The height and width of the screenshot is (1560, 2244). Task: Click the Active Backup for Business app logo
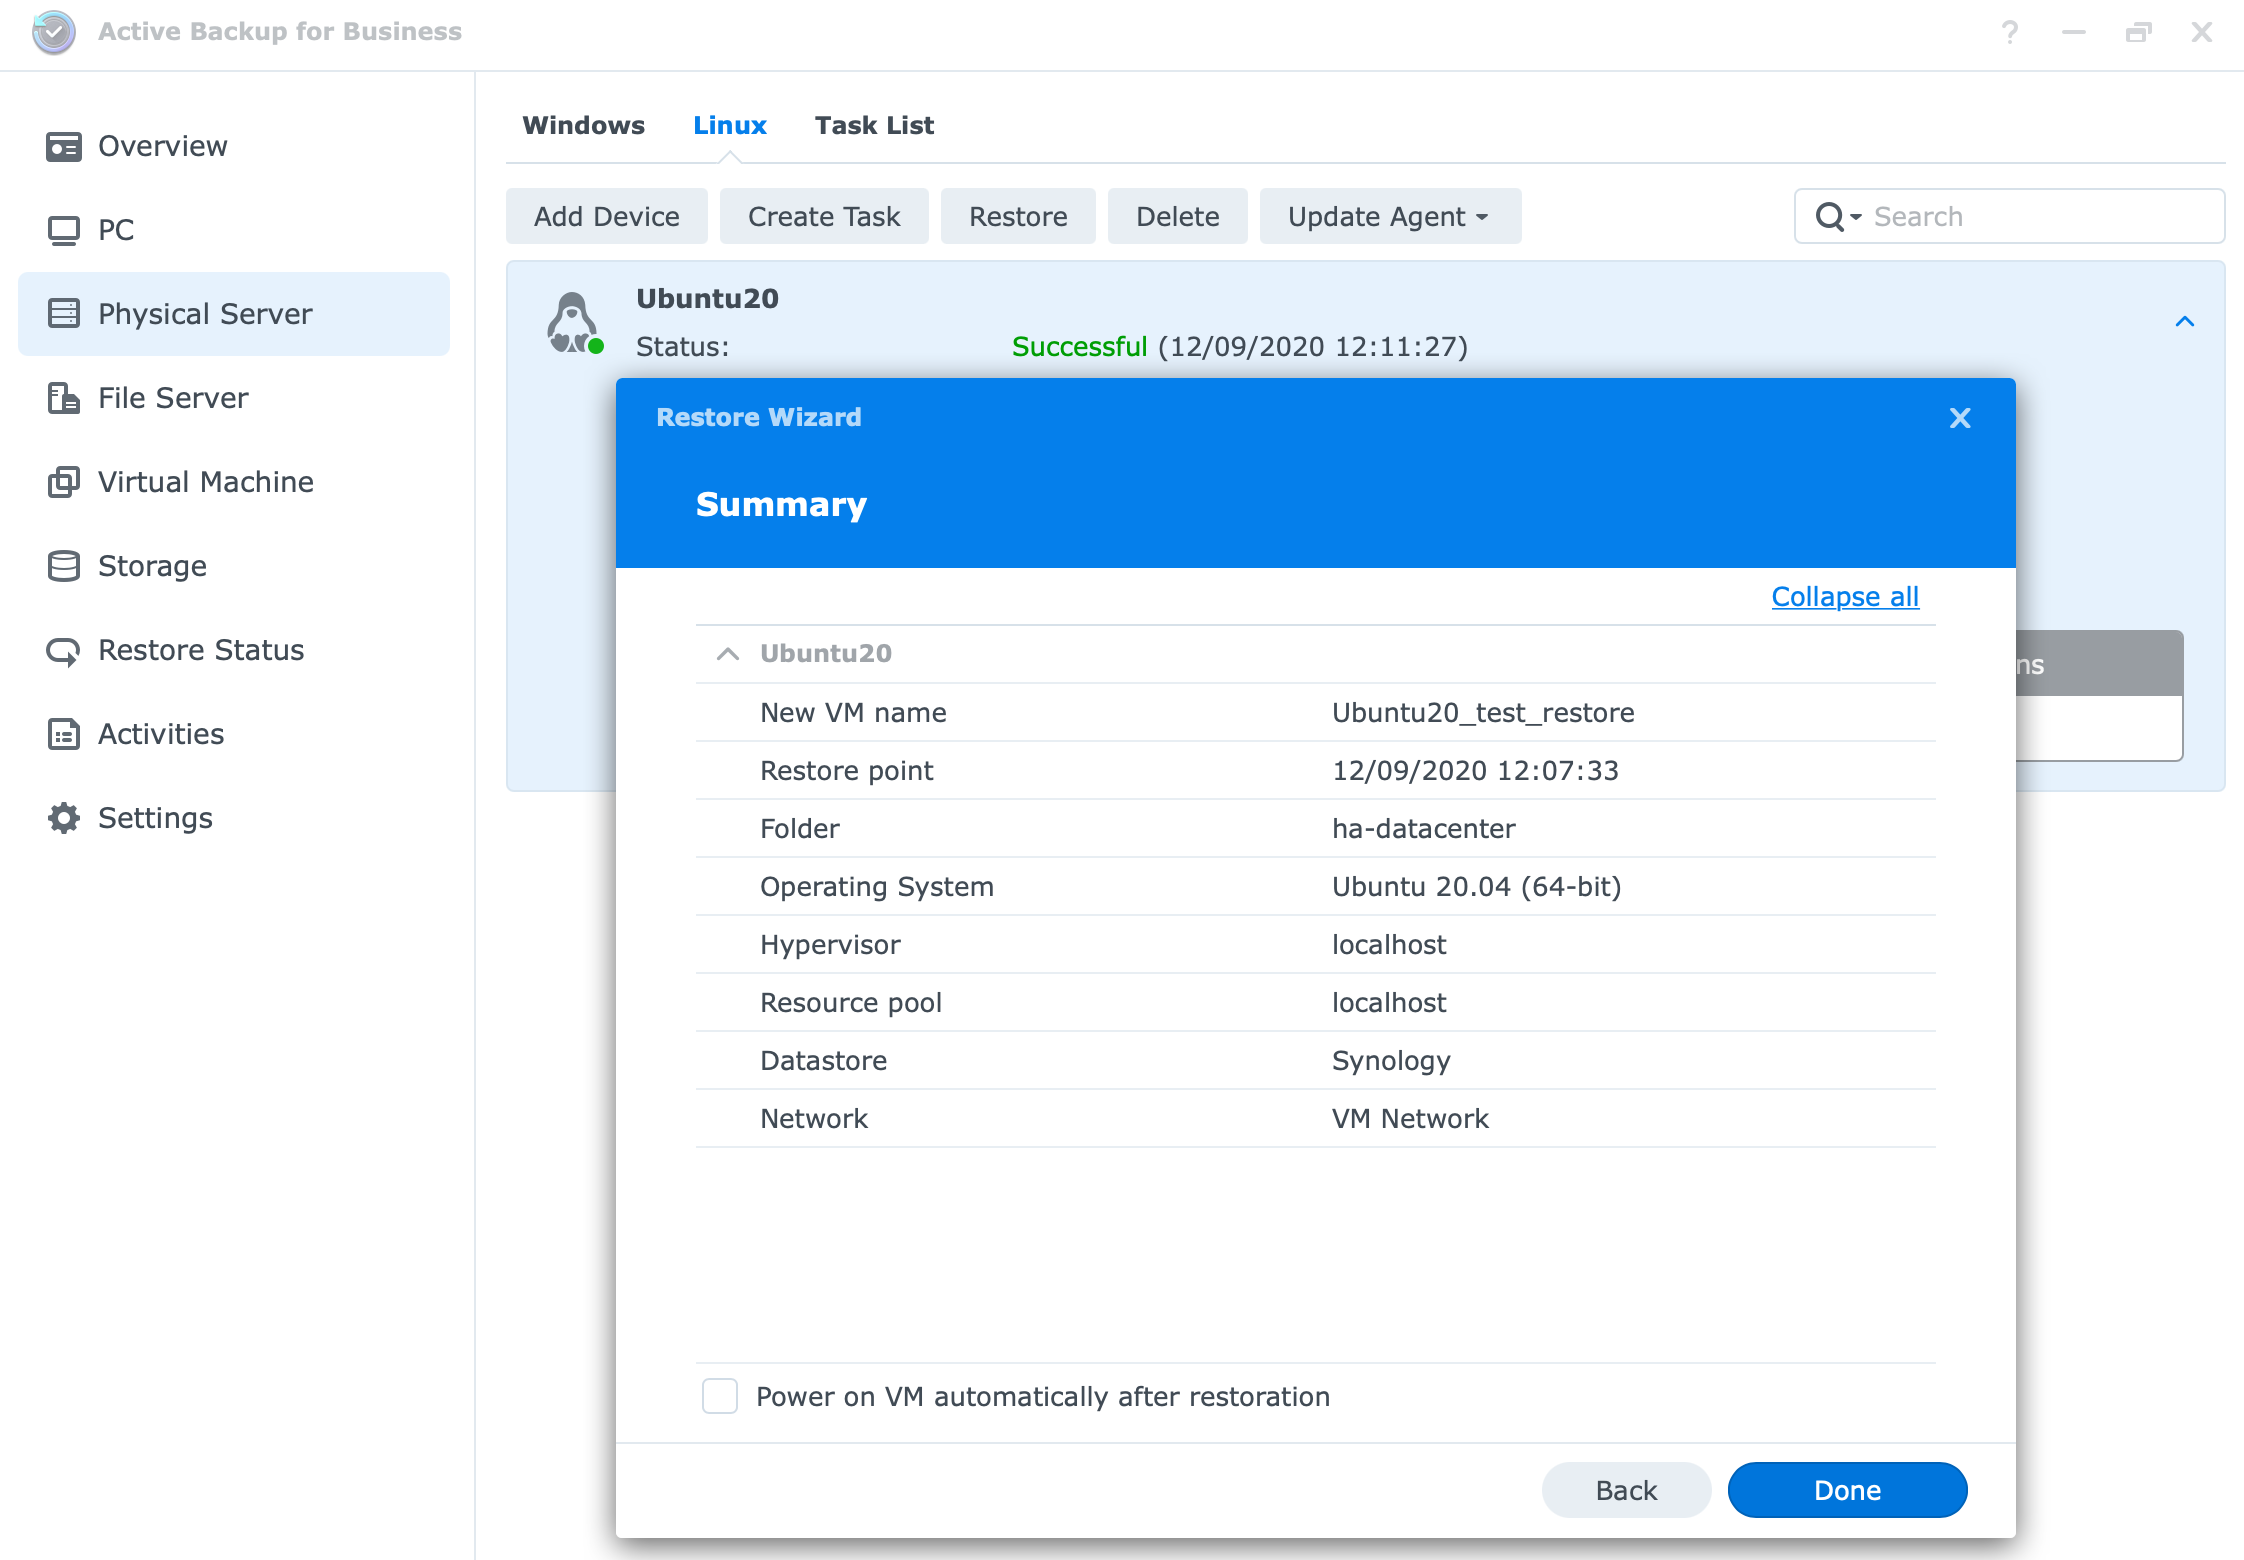[54, 32]
